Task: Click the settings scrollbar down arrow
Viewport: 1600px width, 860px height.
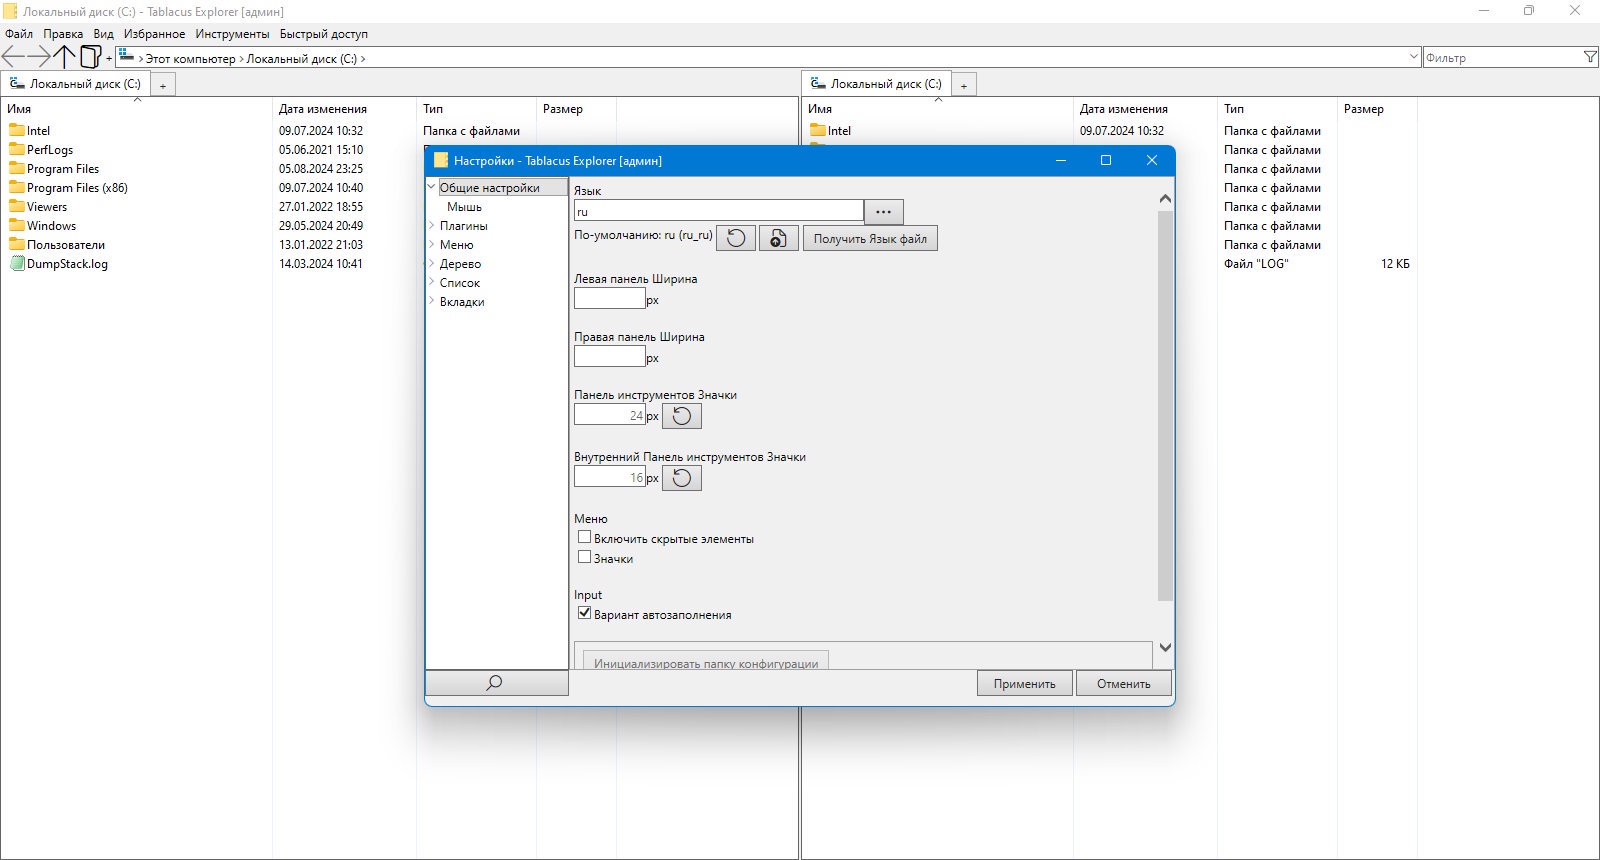Action: coord(1165,648)
